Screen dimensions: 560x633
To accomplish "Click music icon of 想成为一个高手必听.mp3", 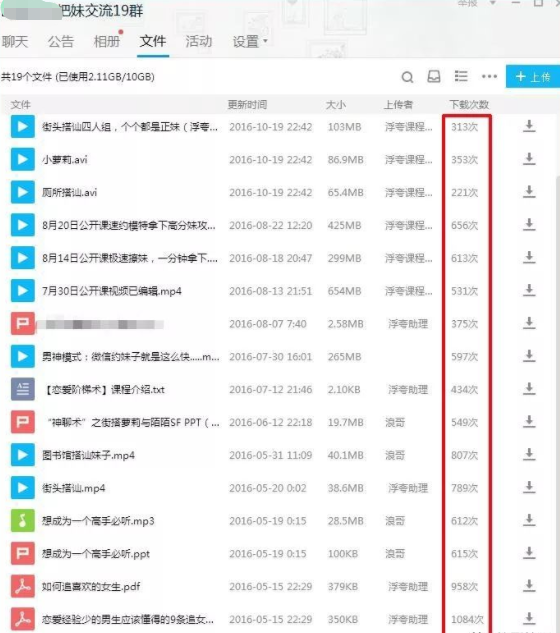I will 23,520.
